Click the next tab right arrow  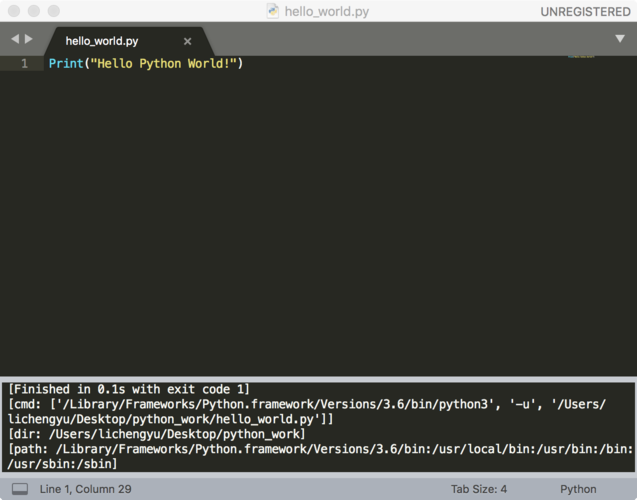(28, 40)
